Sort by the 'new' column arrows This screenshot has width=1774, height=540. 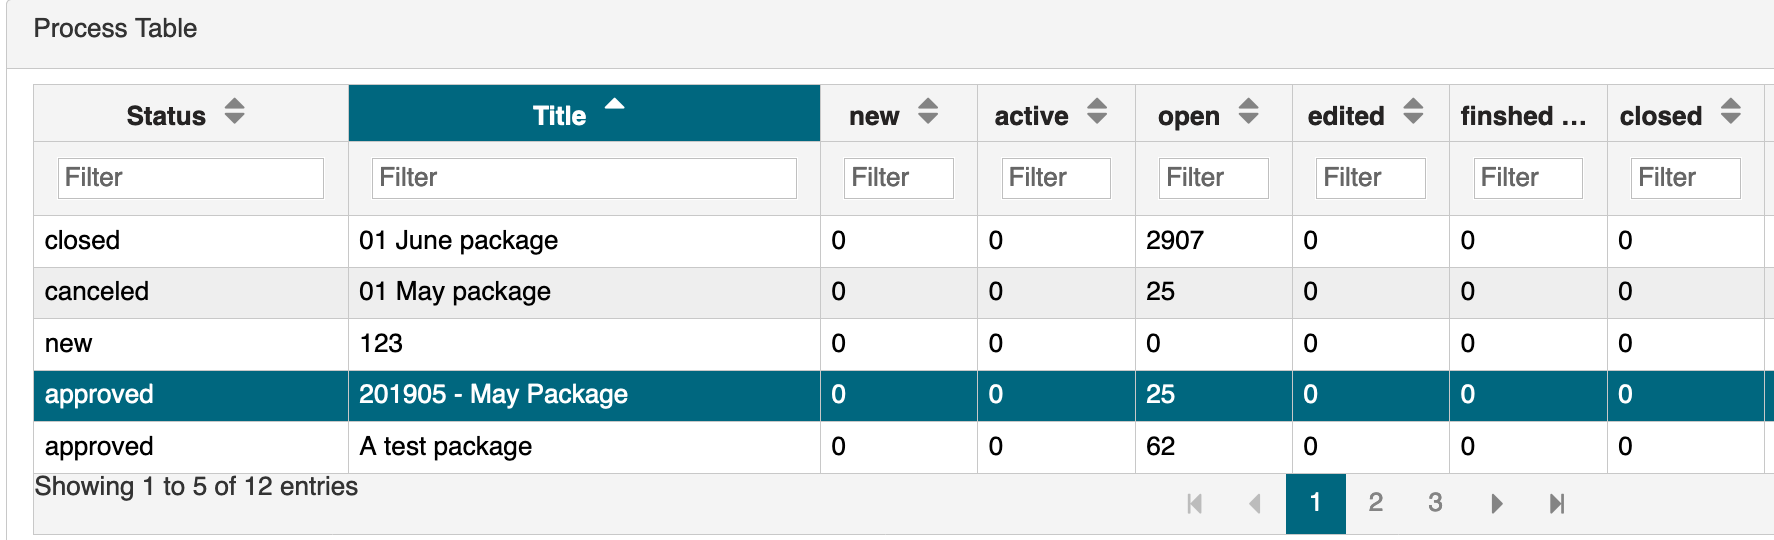point(928,112)
